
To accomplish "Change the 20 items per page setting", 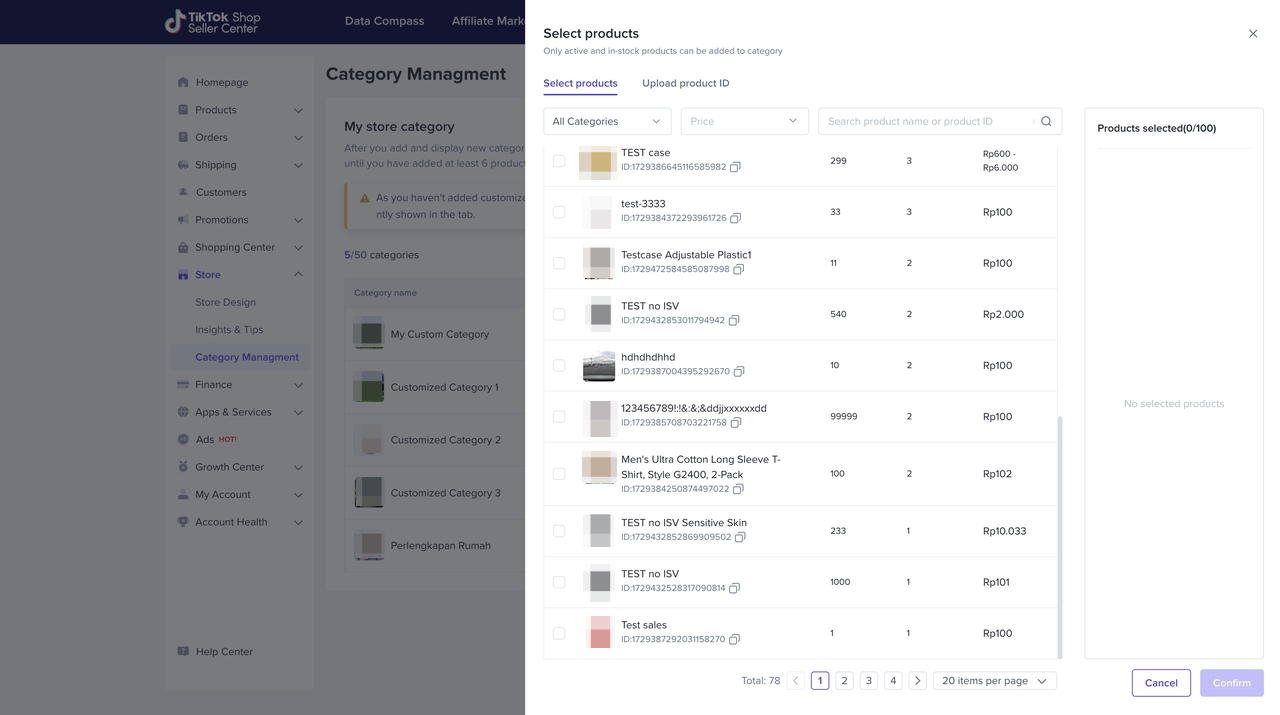I will click(x=994, y=681).
